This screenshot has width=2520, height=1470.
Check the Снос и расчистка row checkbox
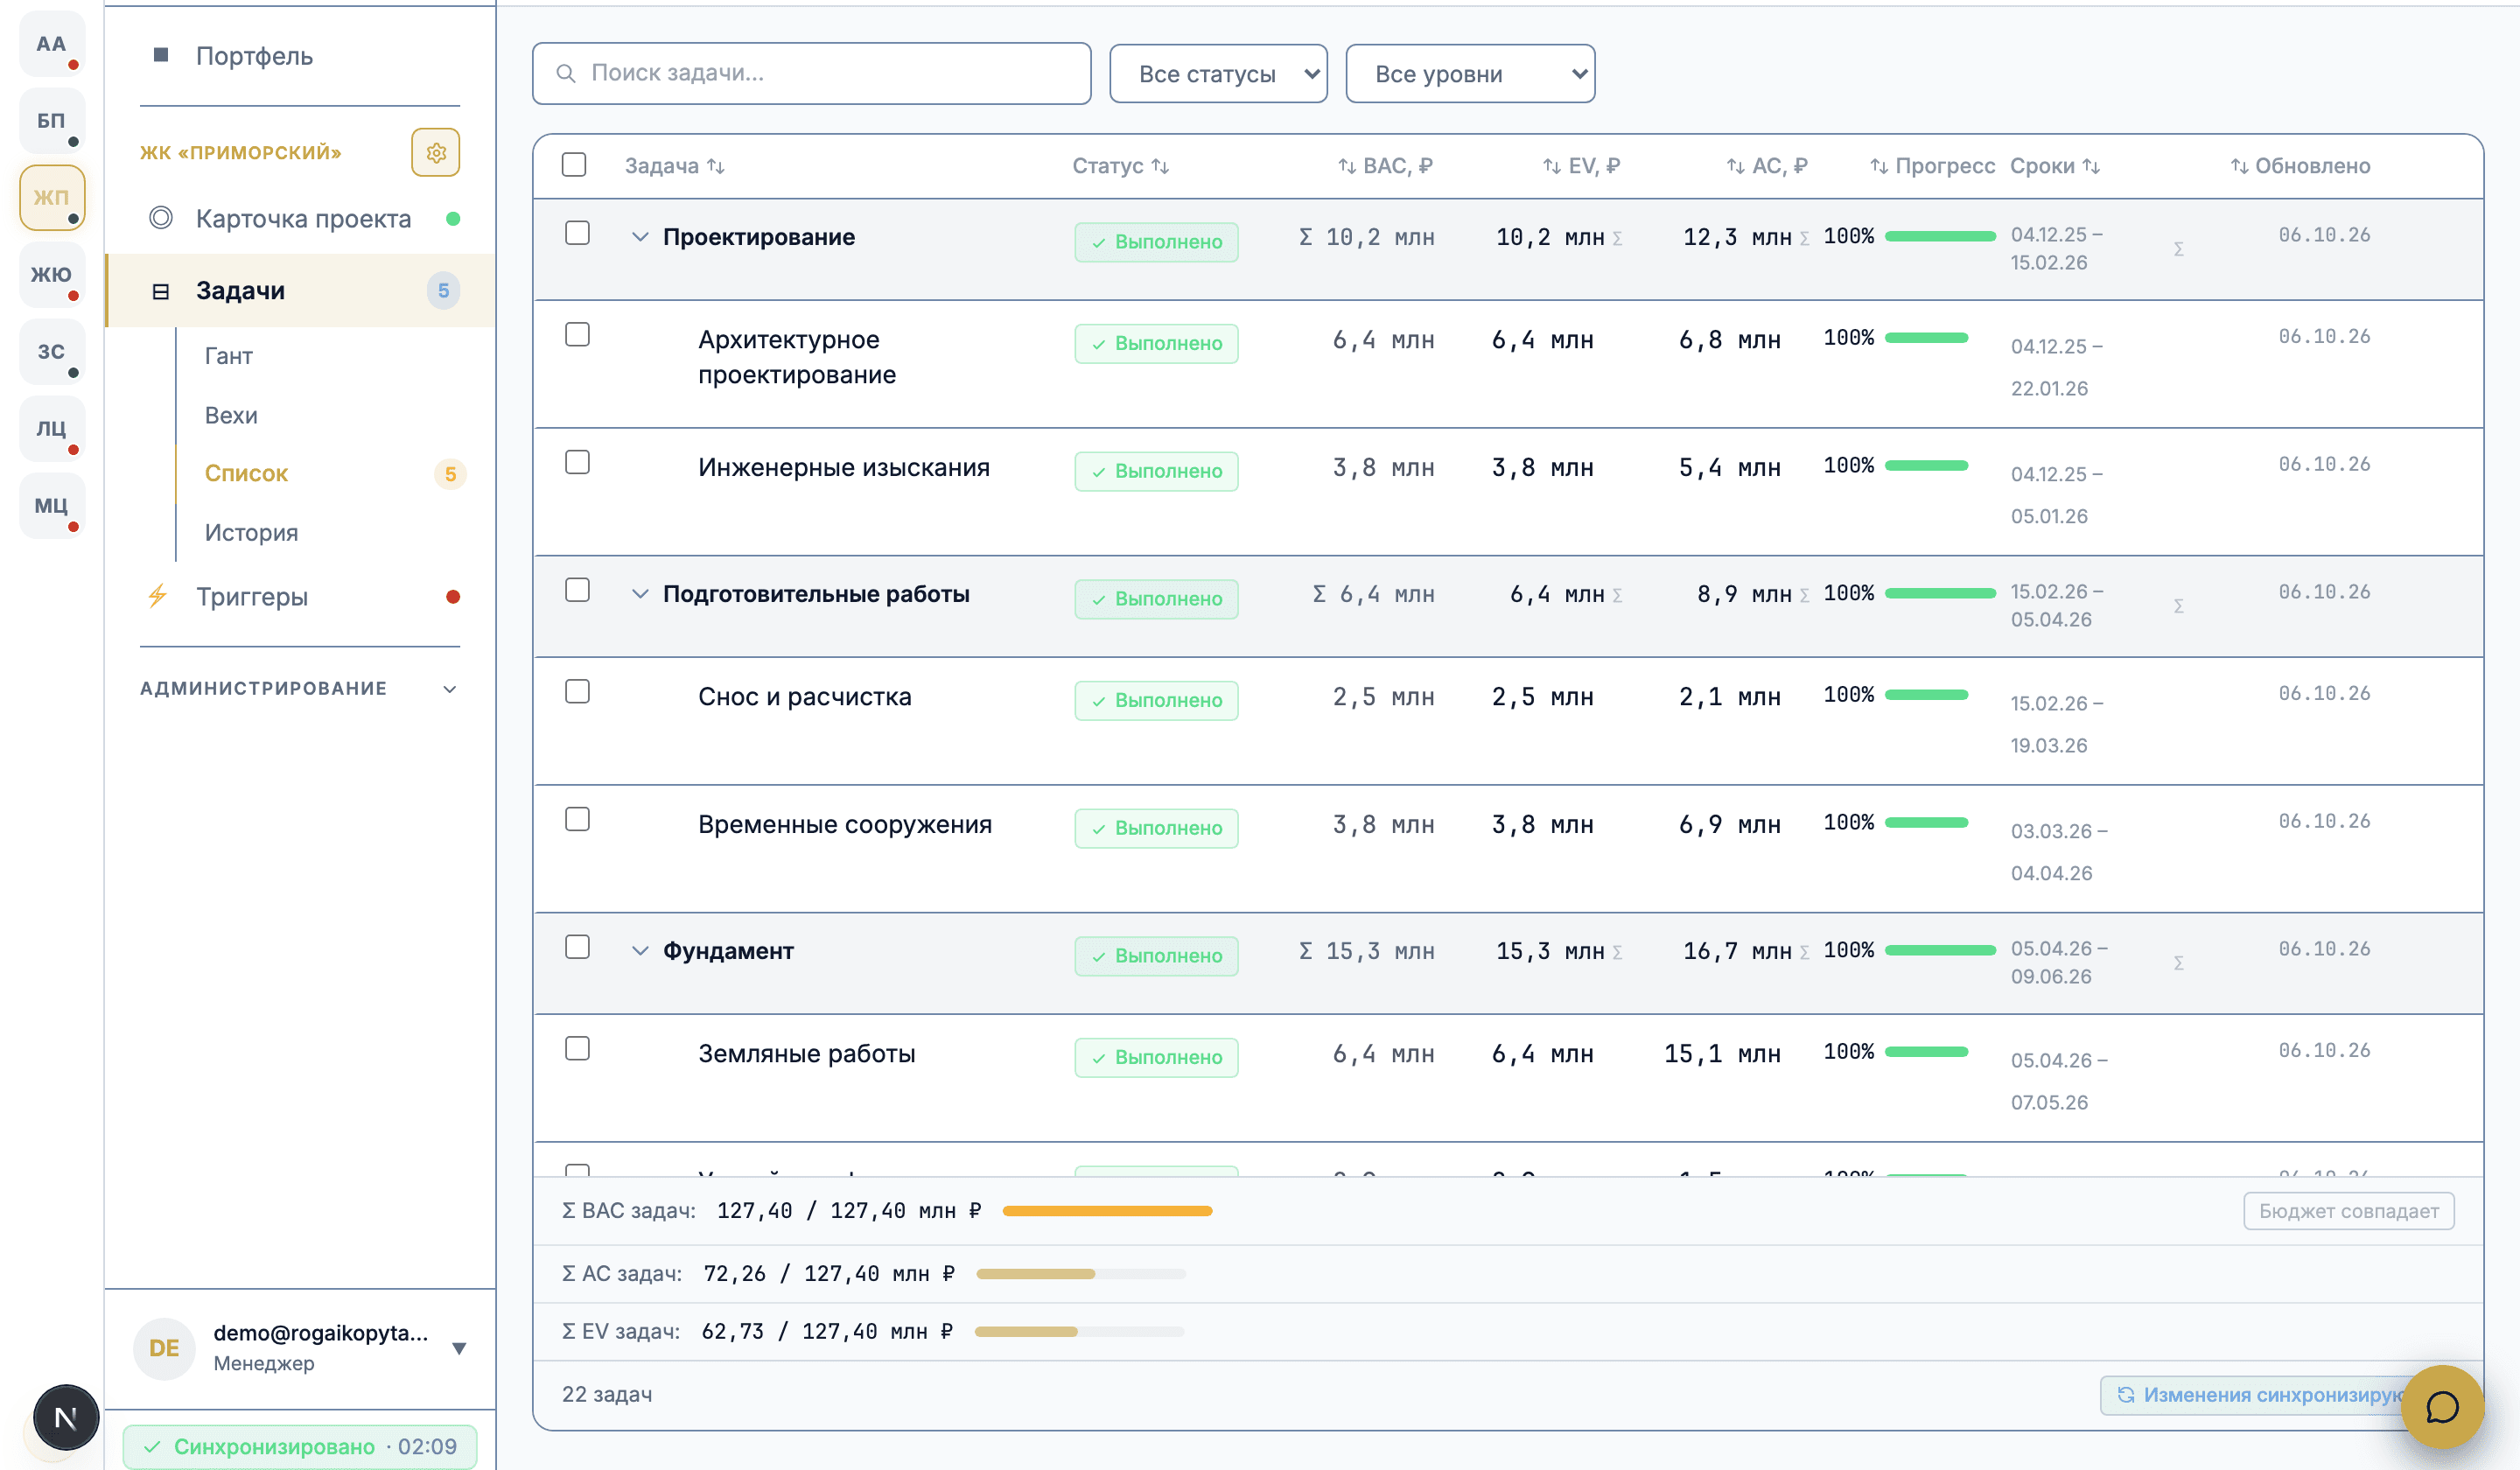click(x=577, y=692)
